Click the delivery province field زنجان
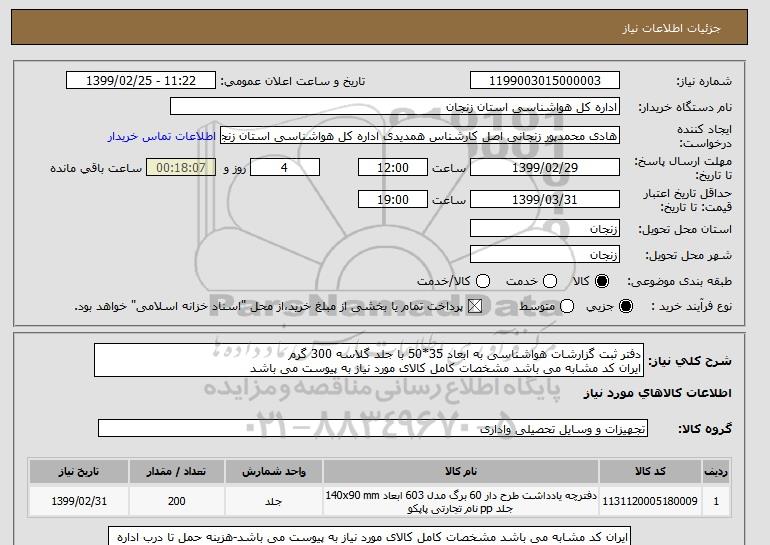This screenshot has width=770, height=545. coord(545,228)
